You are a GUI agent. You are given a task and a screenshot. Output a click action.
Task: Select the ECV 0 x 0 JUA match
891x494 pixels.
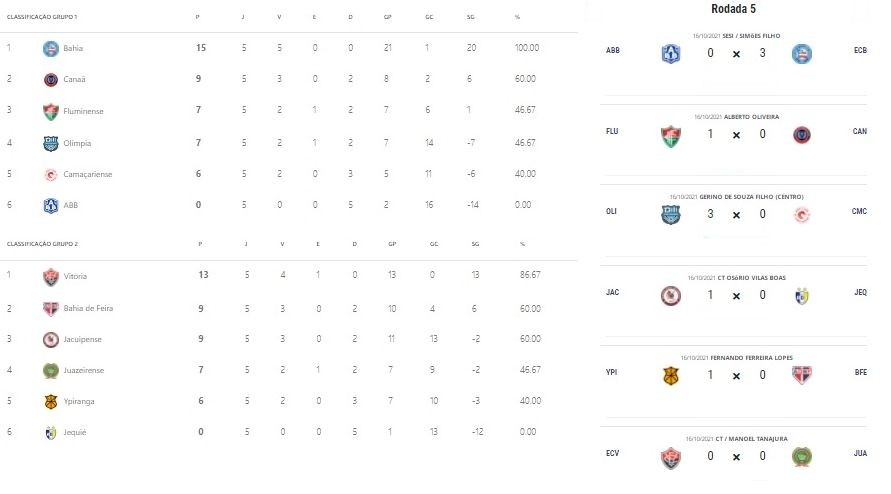734,454
